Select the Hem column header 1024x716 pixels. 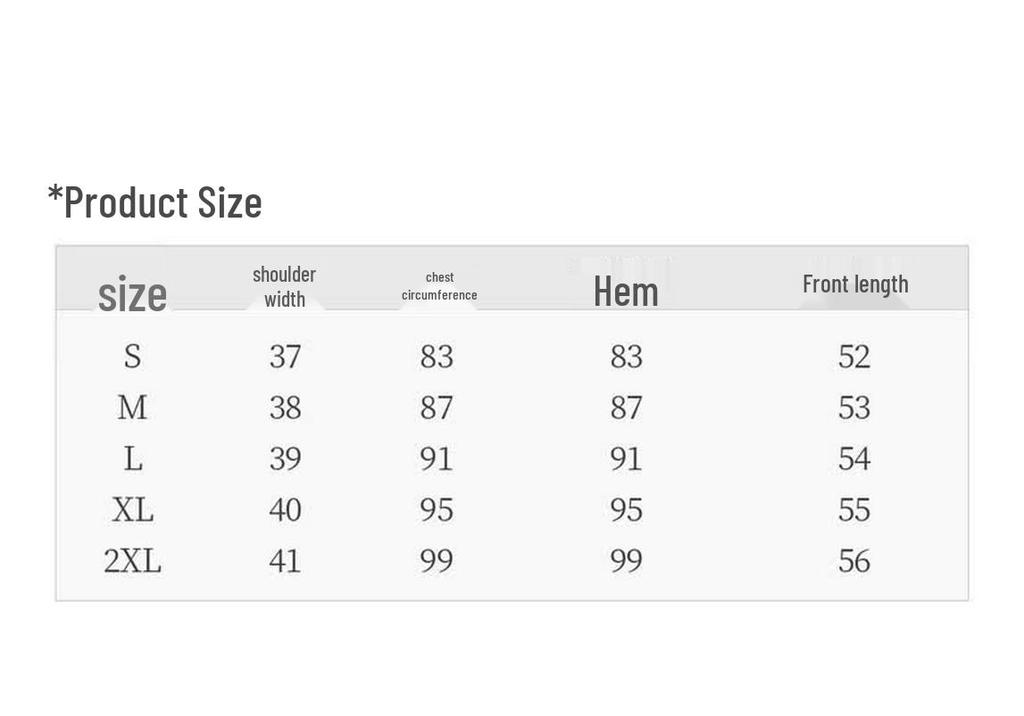(x=626, y=291)
